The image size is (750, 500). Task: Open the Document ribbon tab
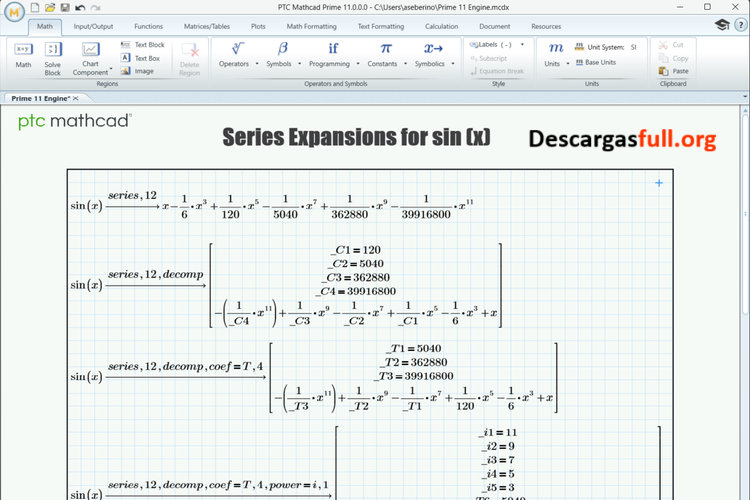pyautogui.click(x=495, y=26)
